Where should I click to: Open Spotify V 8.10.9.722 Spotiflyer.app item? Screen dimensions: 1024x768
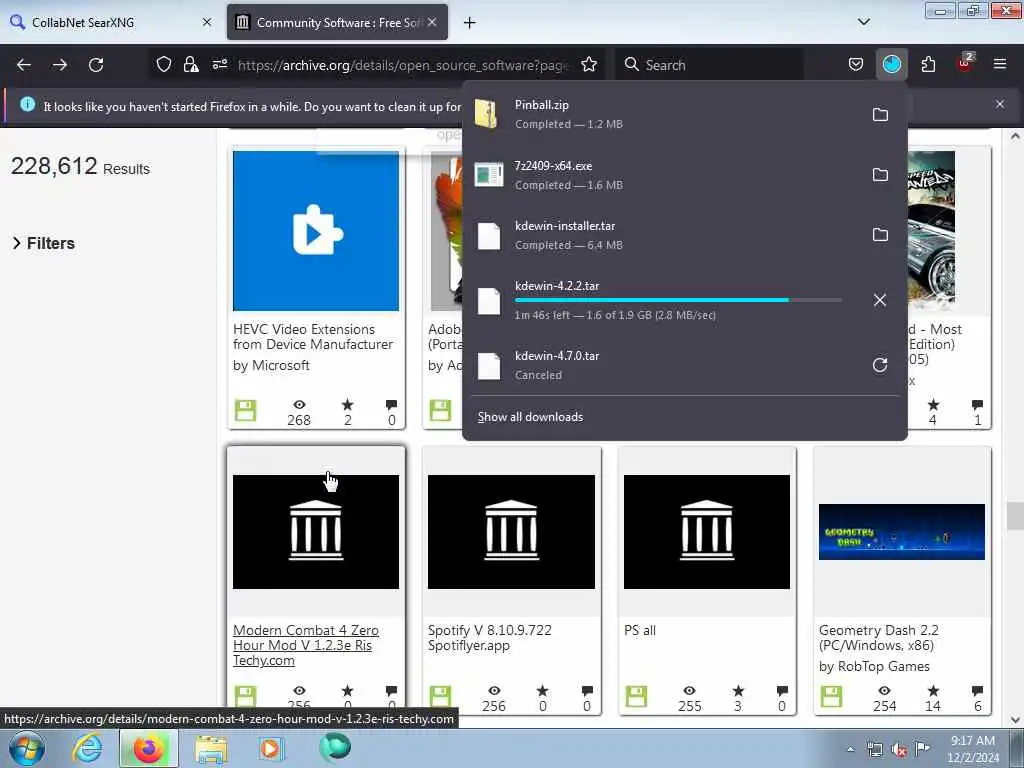point(490,638)
